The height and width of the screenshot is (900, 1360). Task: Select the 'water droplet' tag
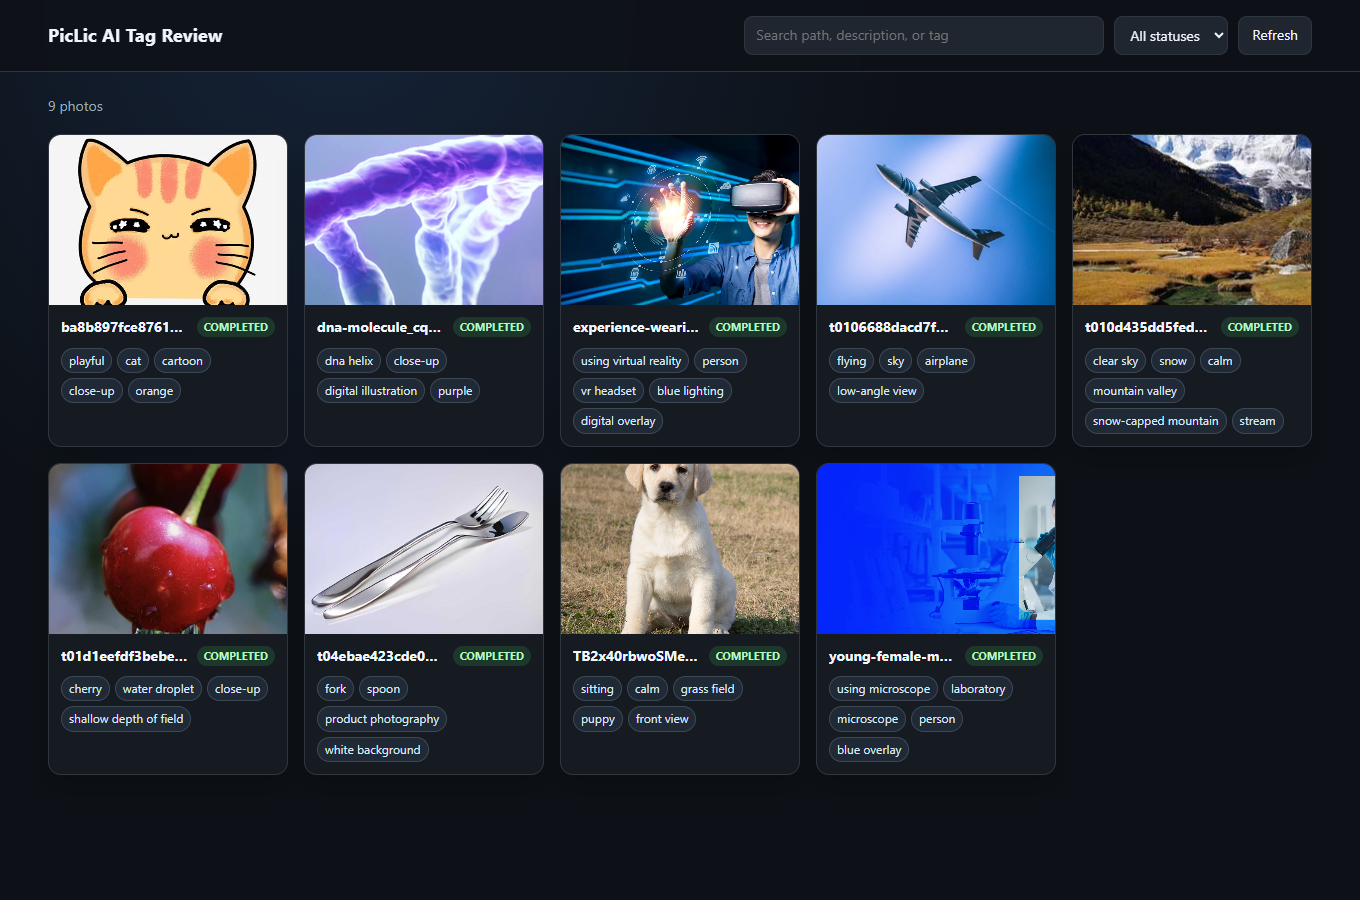158,689
